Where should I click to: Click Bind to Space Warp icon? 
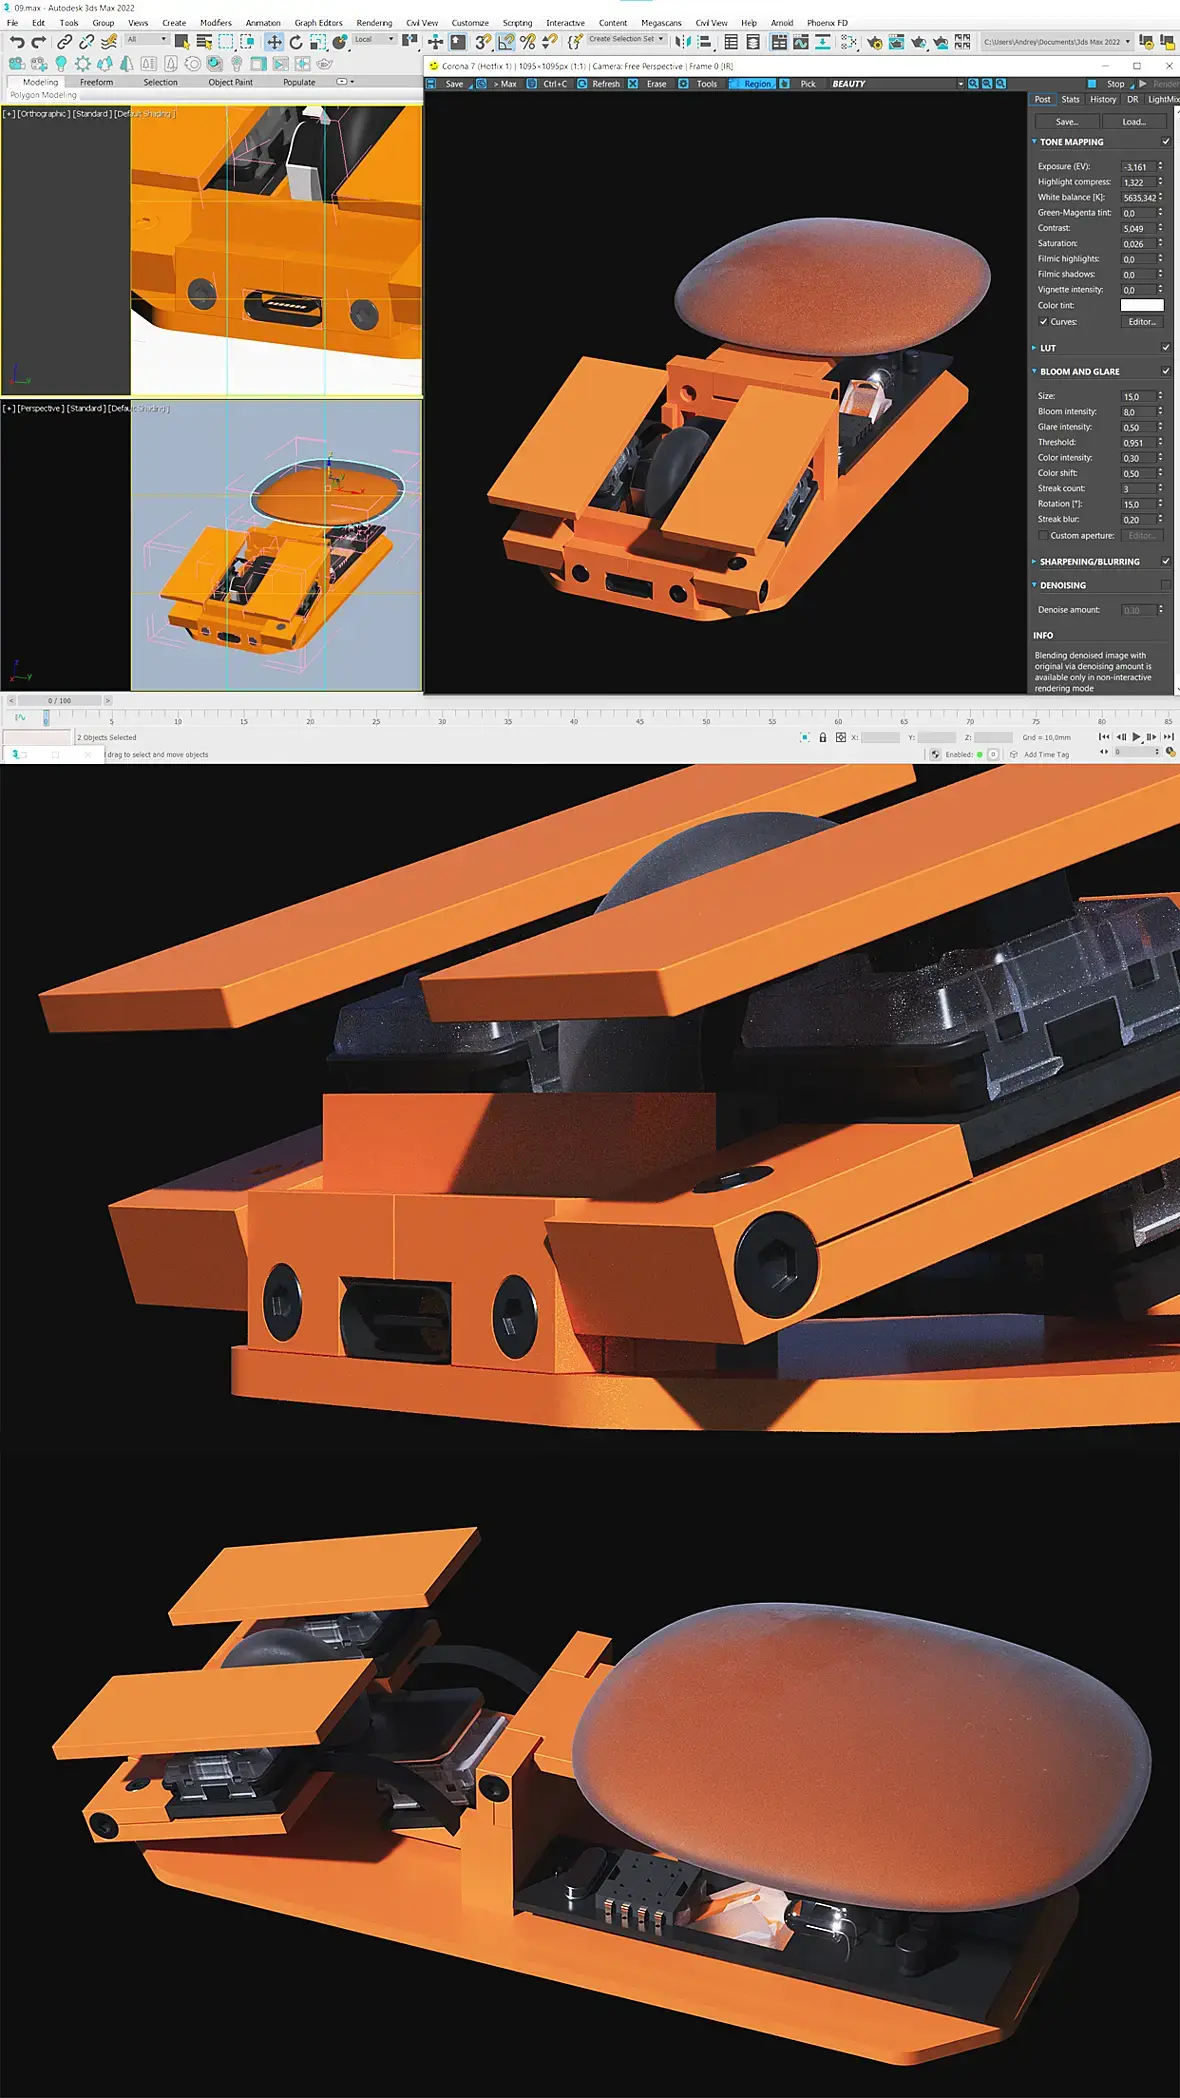tap(108, 41)
